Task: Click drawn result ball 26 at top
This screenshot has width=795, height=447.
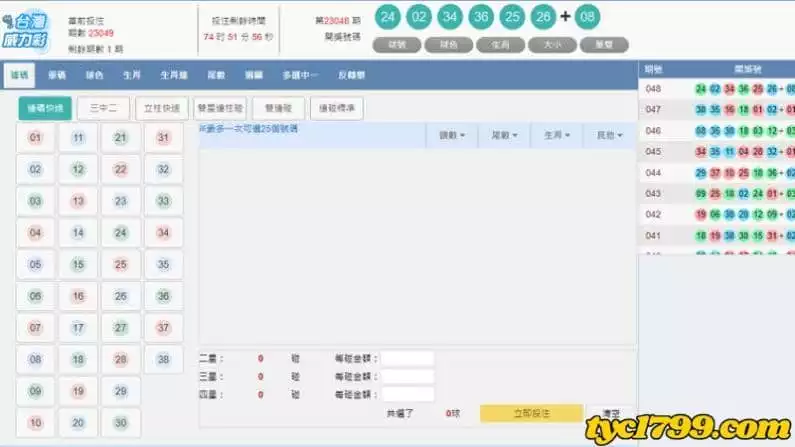Action: click(x=544, y=17)
